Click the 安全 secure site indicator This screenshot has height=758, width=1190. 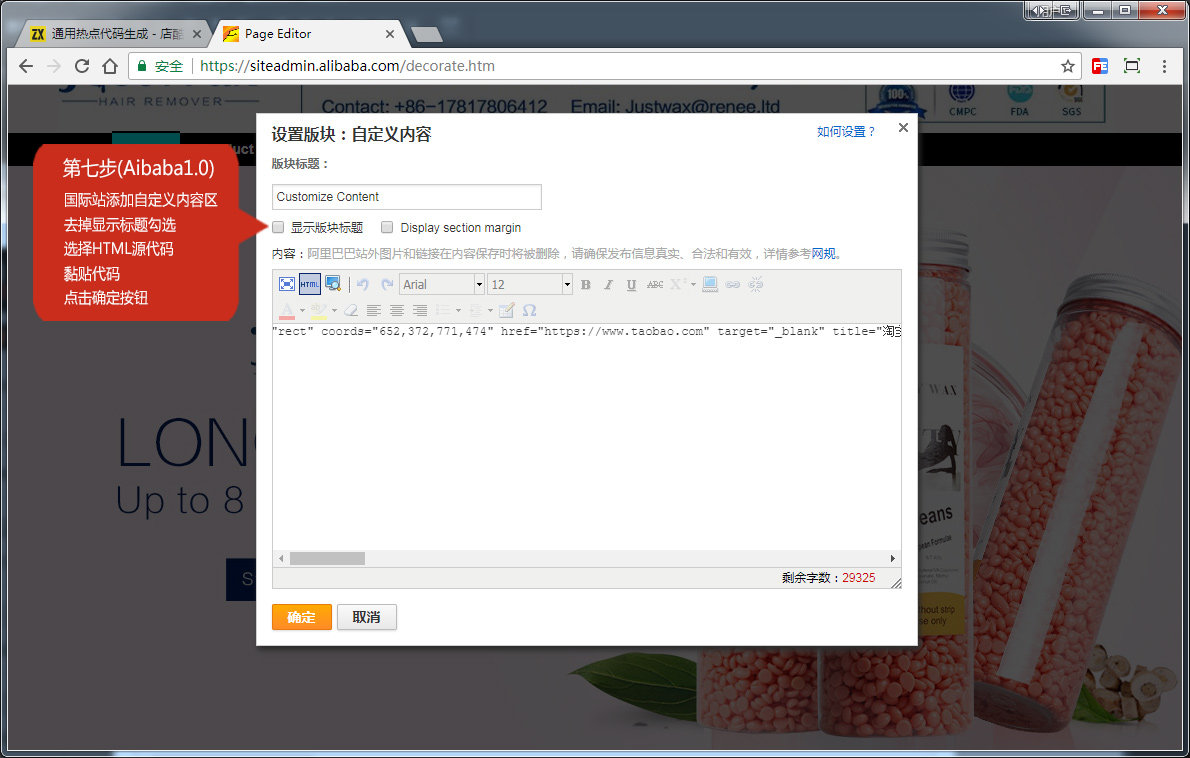161,66
